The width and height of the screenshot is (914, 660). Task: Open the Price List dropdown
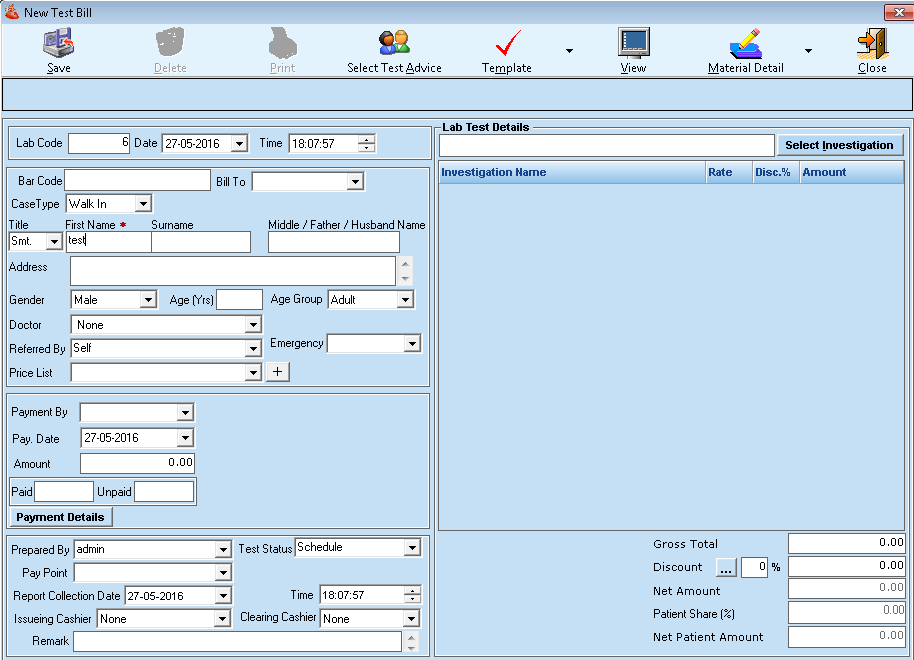253,373
